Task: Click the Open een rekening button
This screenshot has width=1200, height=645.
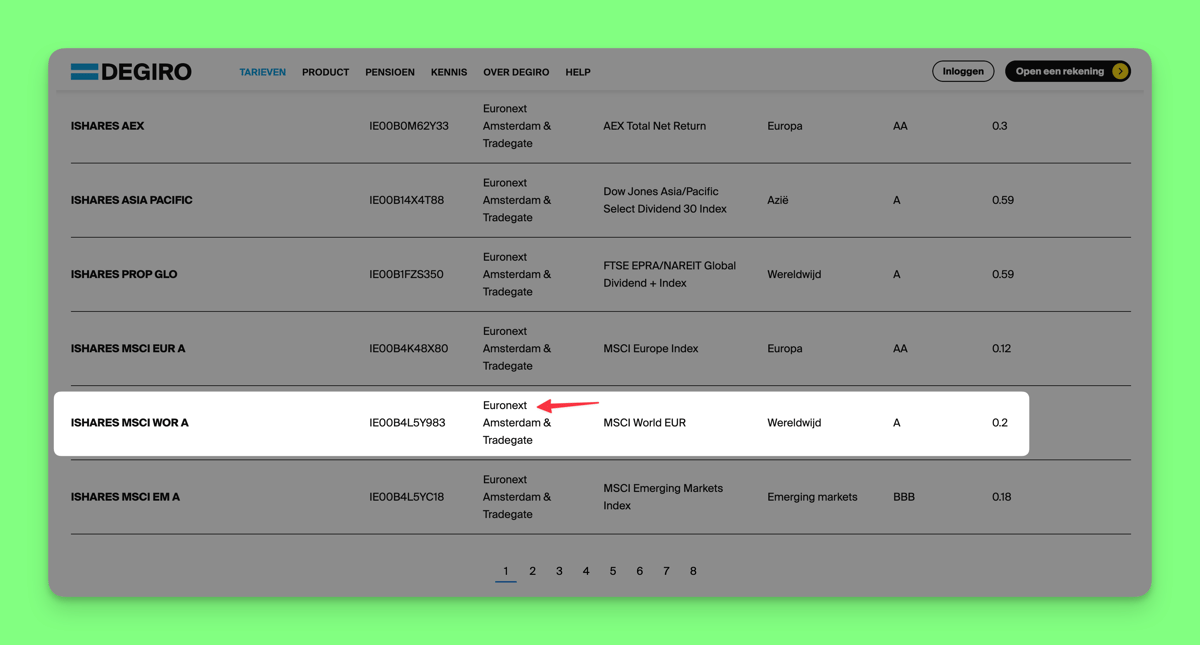Action: [x=1059, y=72]
